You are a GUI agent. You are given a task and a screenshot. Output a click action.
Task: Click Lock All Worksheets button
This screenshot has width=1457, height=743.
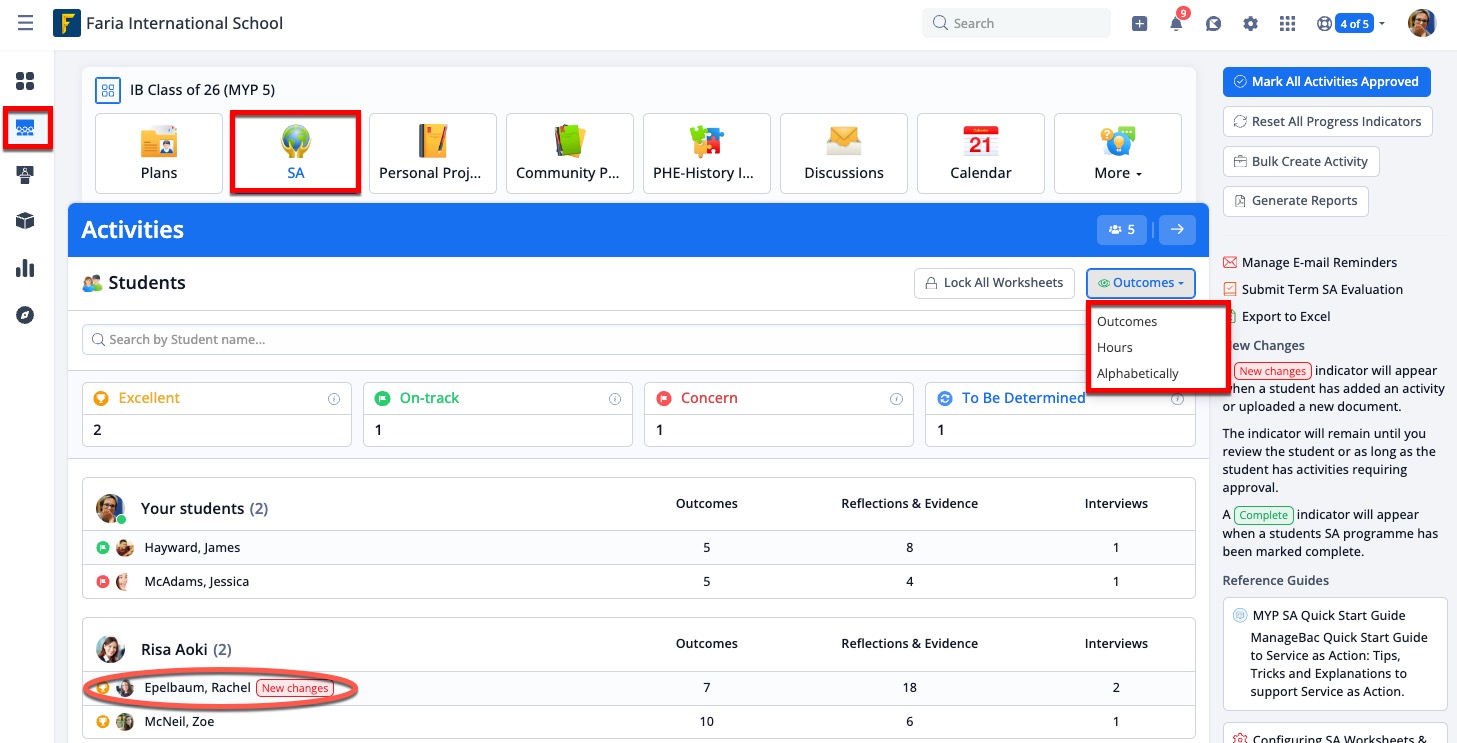pos(994,283)
